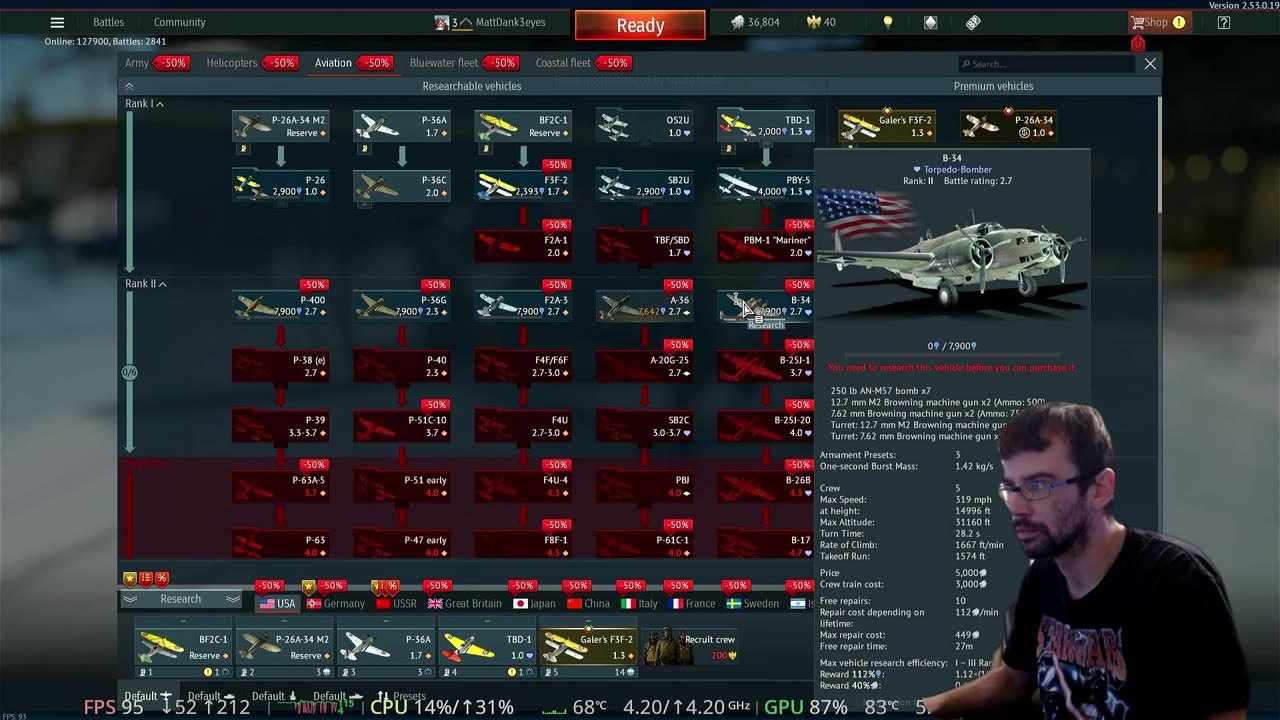This screenshot has width=1280, height=720.
Task: Click Research on the B-34
Action: [766, 324]
